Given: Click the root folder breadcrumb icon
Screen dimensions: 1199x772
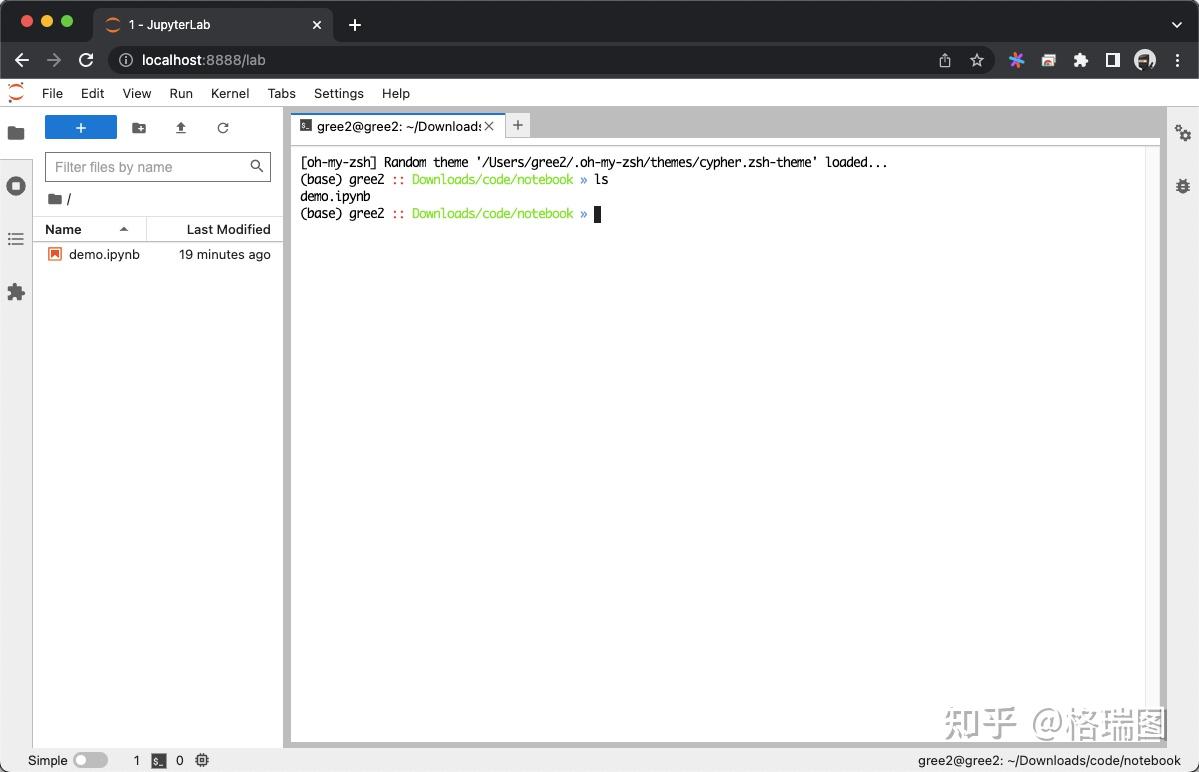Looking at the screenshot, I should pos(54,199).
